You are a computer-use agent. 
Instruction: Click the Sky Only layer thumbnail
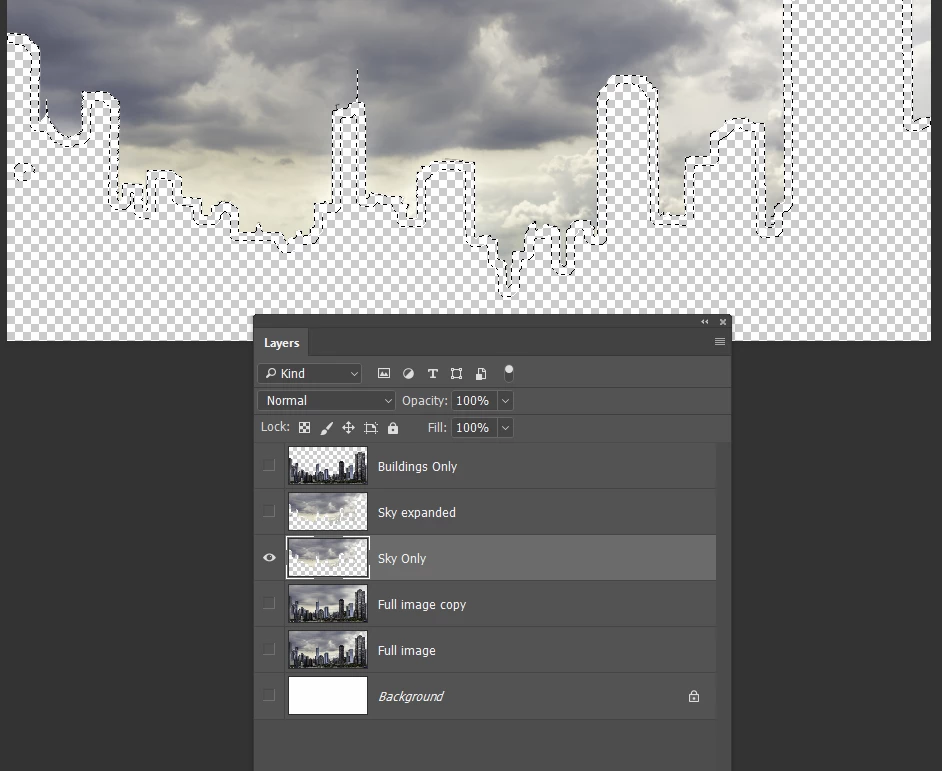pyautogui.click(x=327, y=558)
